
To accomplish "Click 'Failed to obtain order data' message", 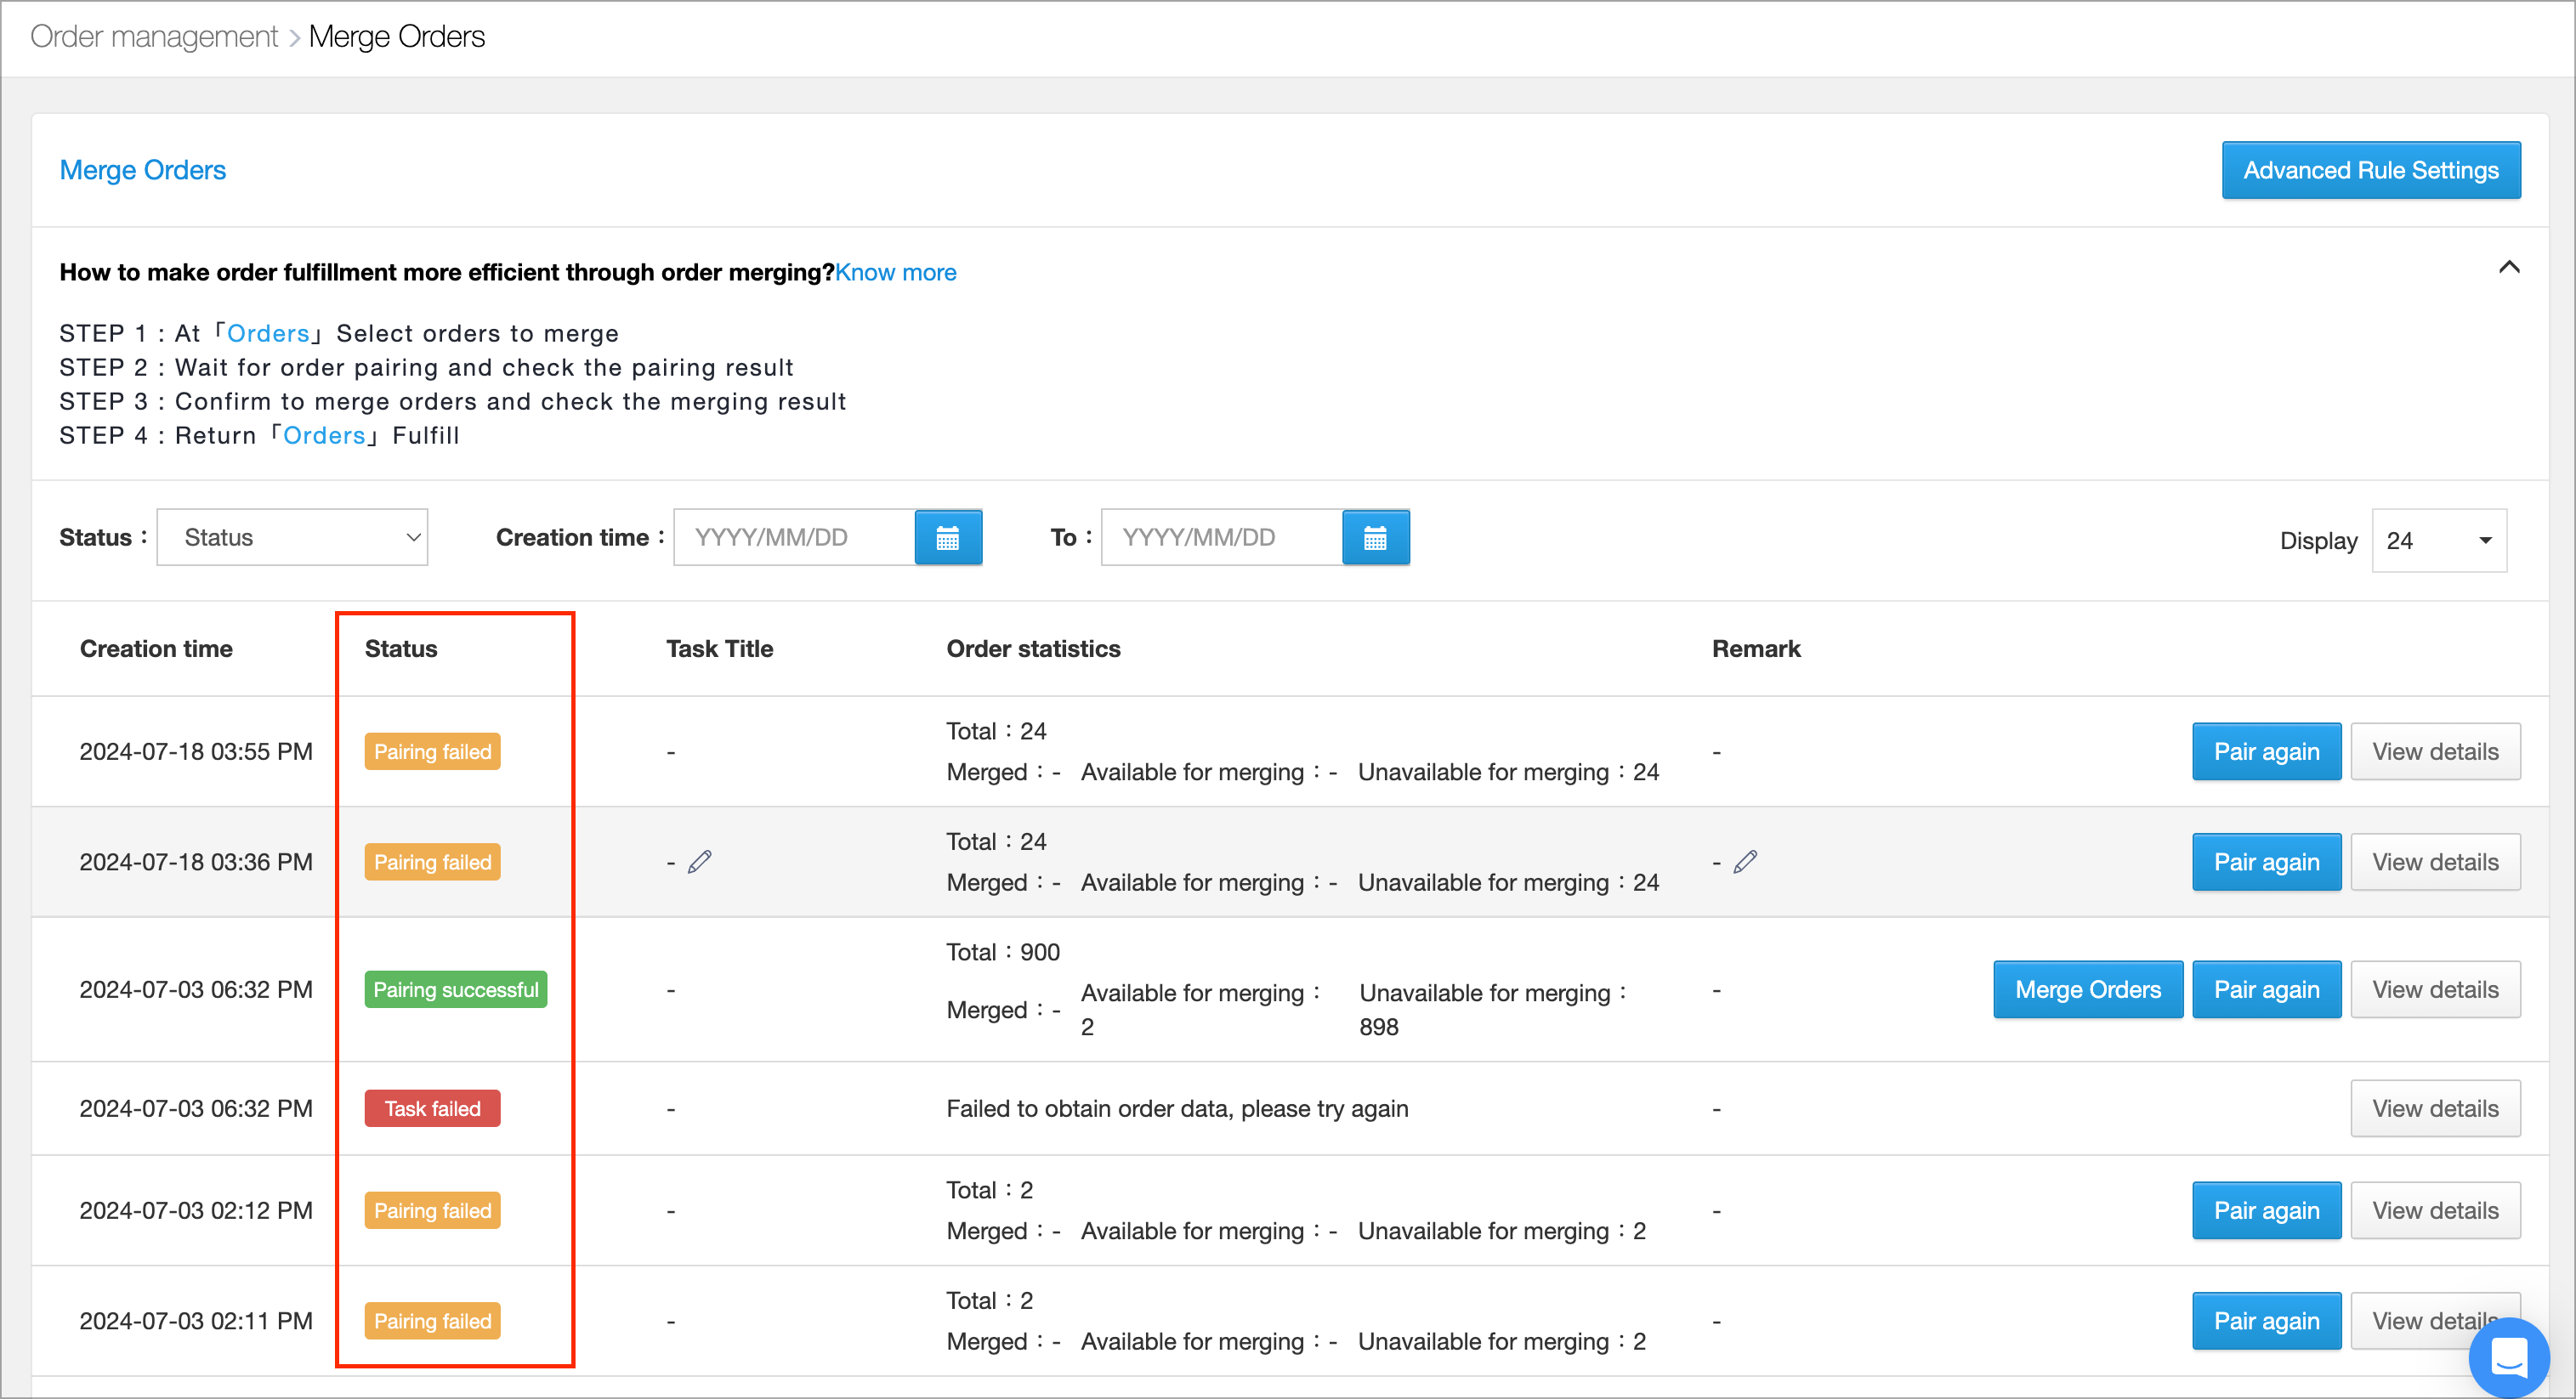I will point(1177,1108).
